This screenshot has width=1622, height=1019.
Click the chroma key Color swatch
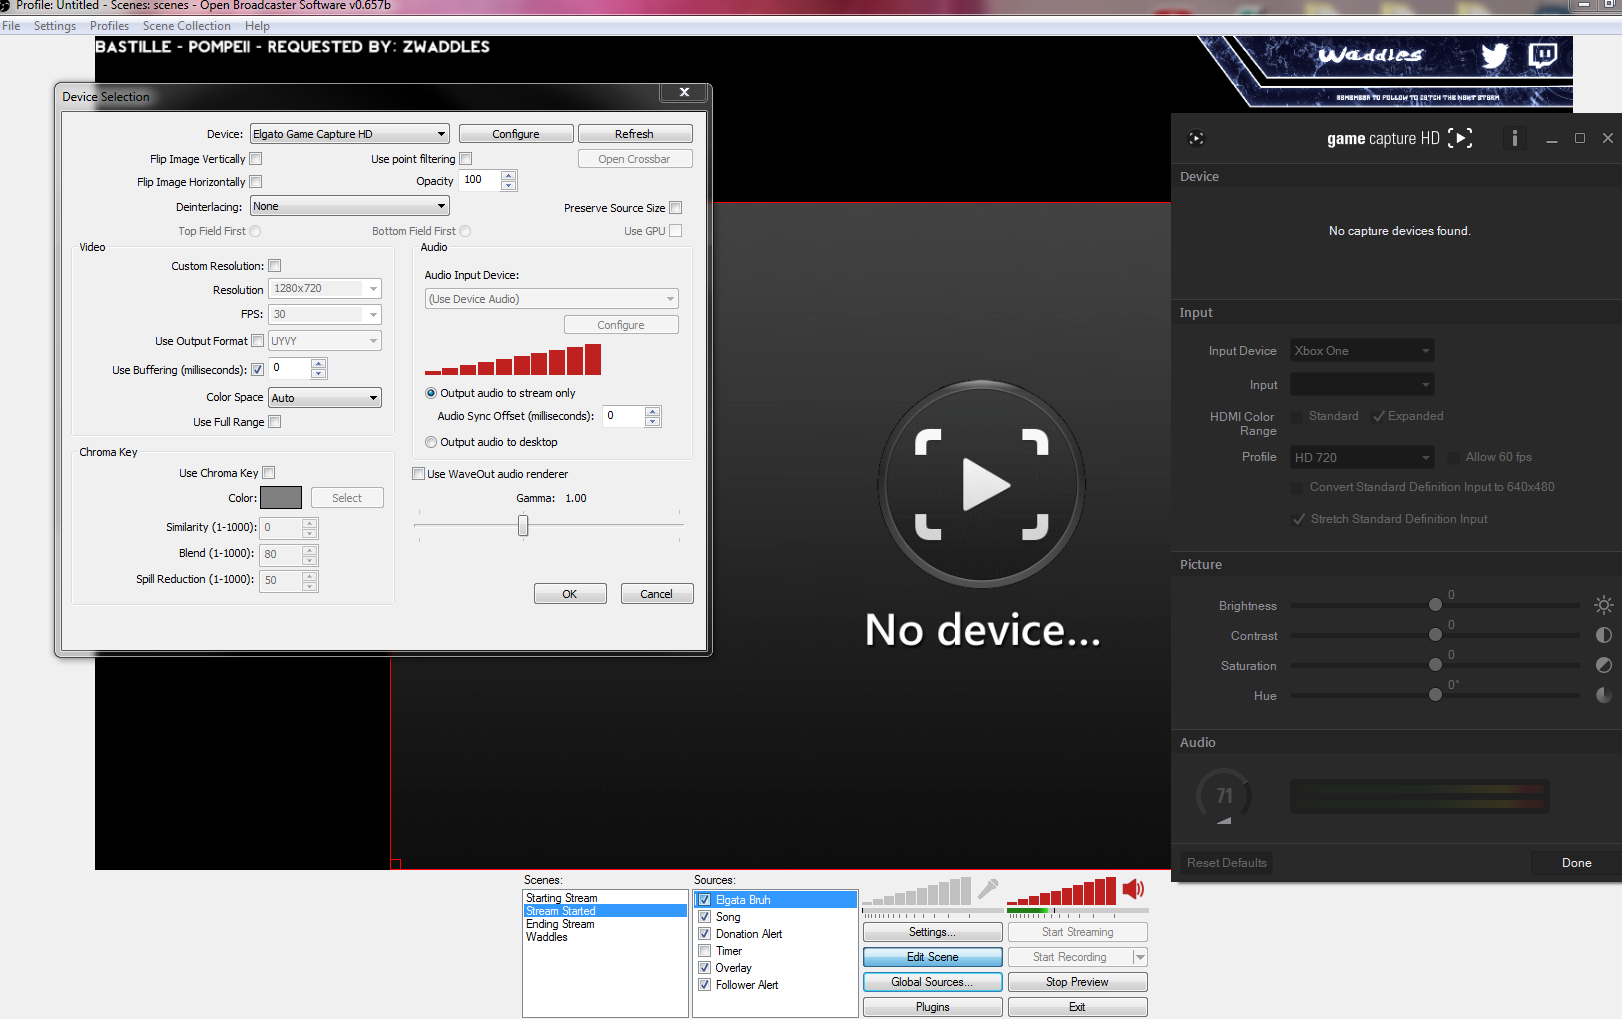coord(281,498)
